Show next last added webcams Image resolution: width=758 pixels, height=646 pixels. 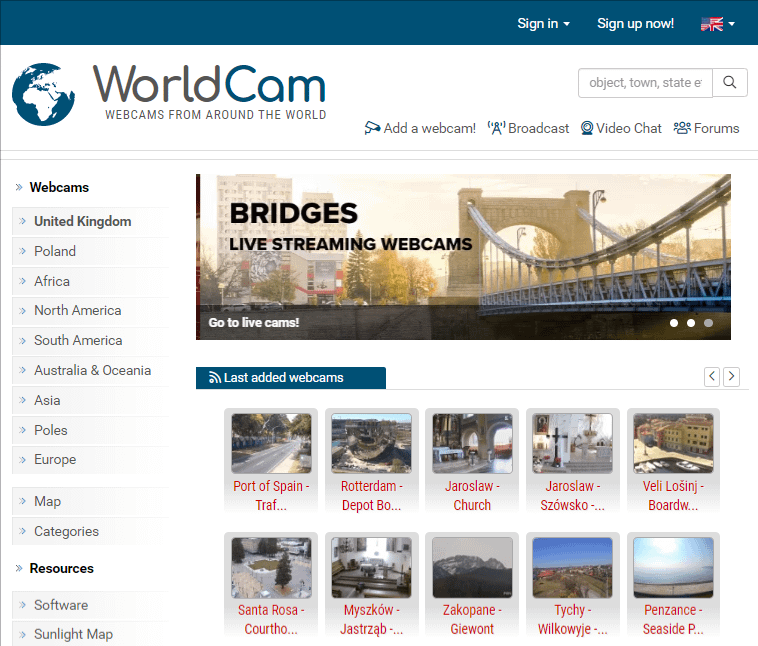click(x=732, y=377)
